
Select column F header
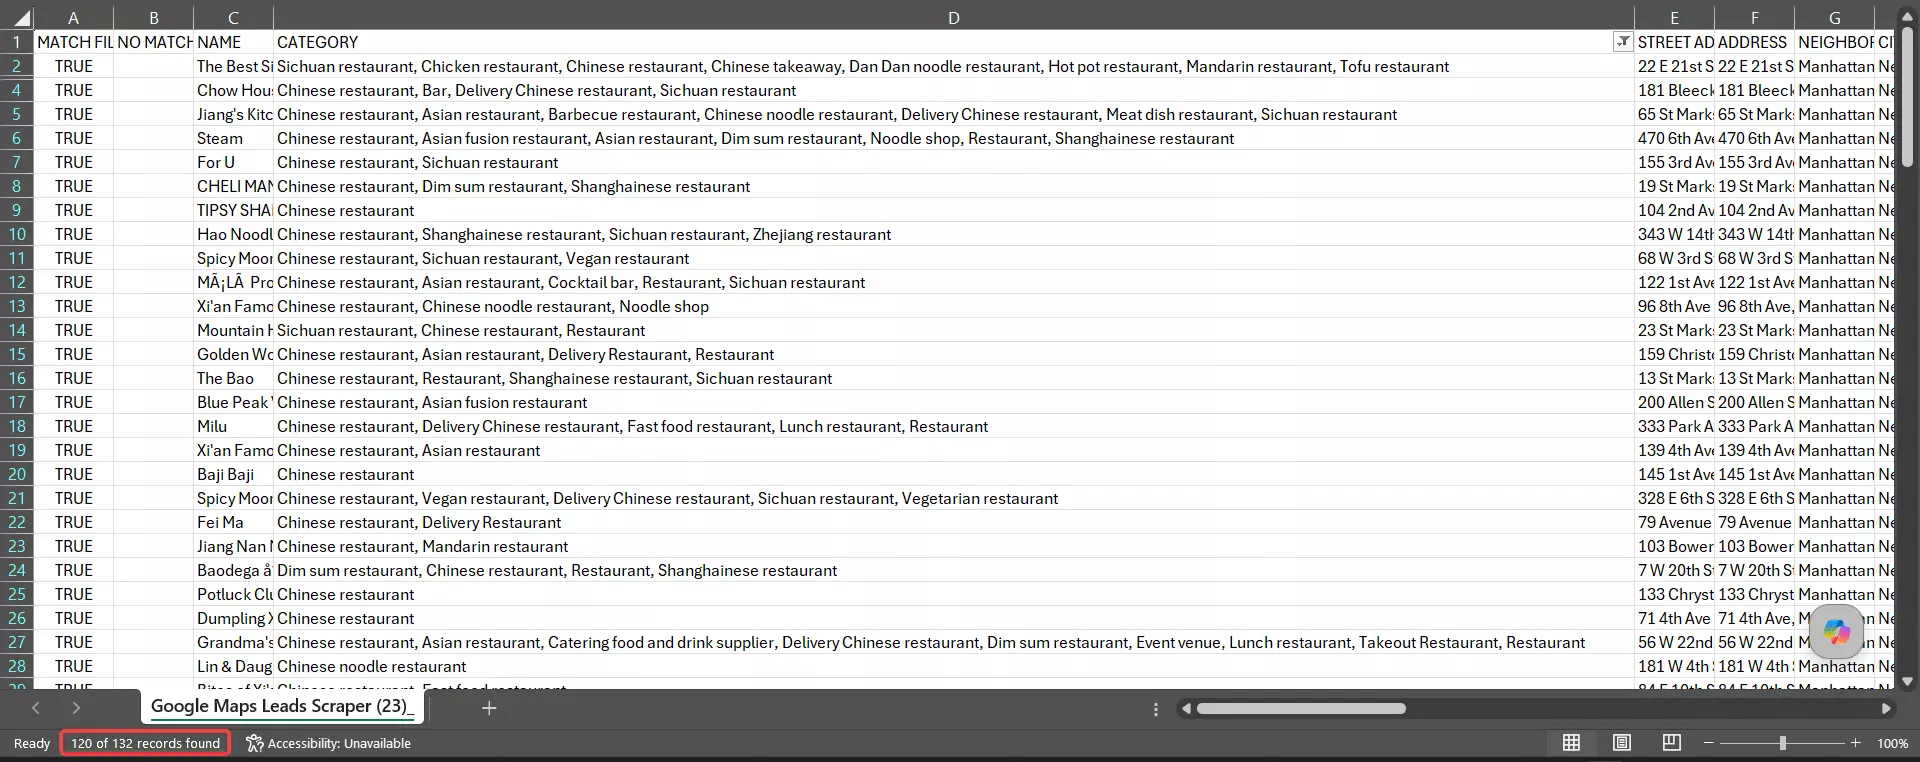click(x=1754, y=18)
